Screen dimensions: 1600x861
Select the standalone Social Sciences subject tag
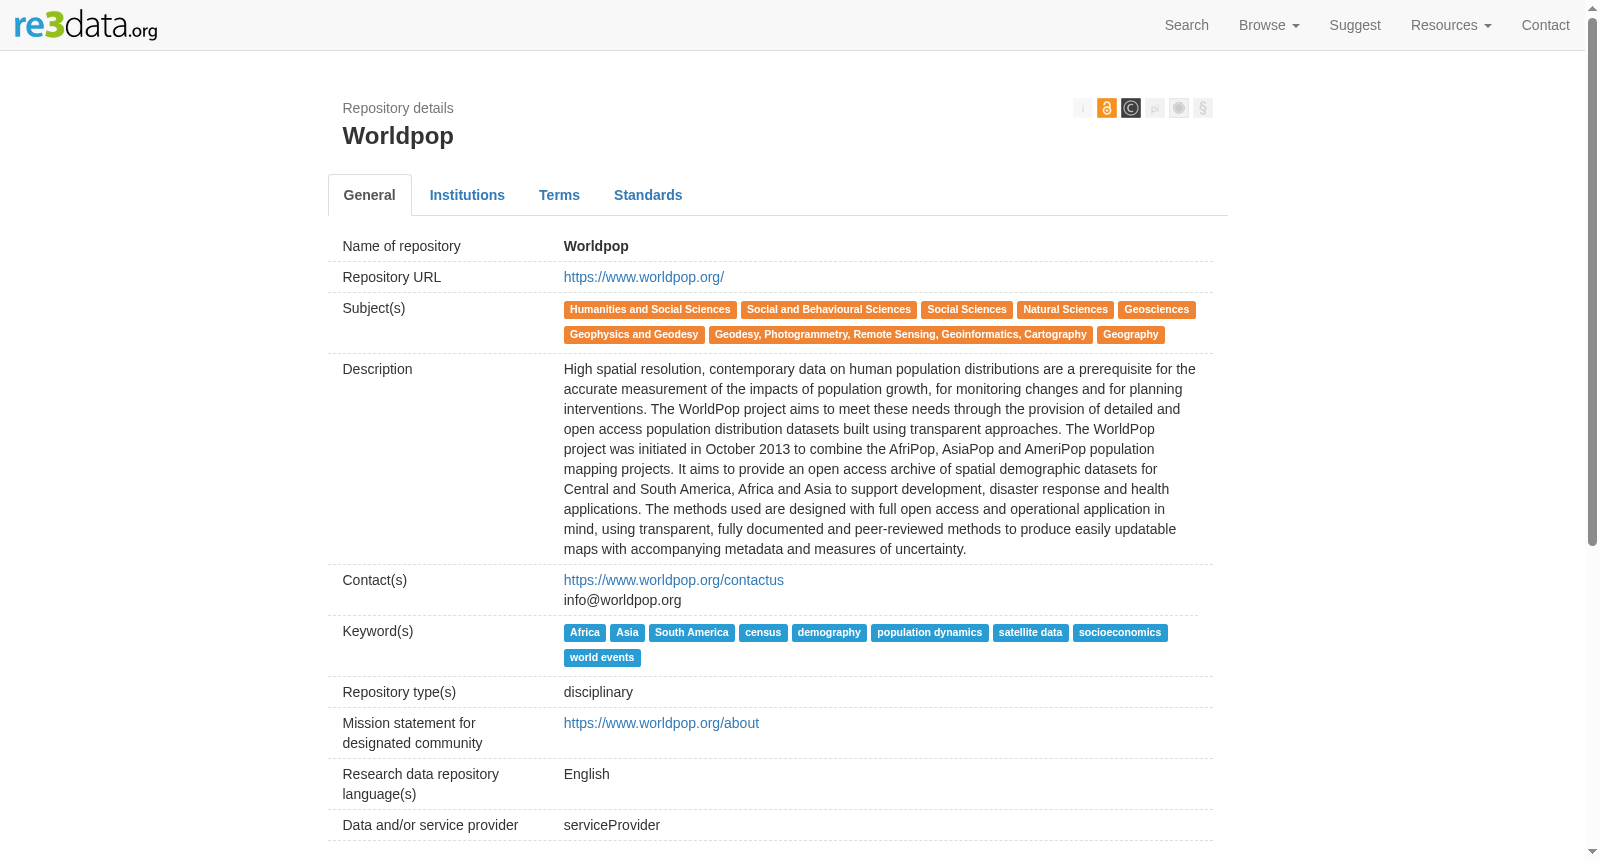tap(967, 310)
